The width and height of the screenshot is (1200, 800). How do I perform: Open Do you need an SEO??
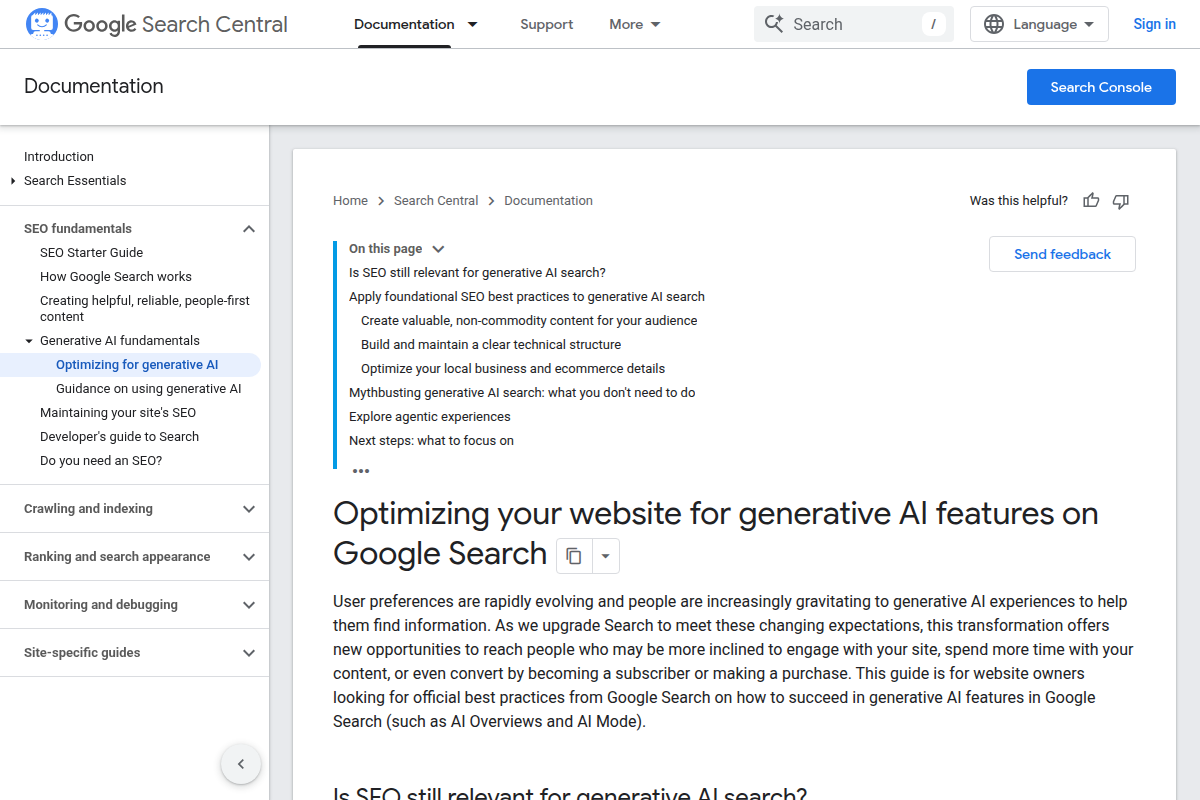click(x=101, y=461)
